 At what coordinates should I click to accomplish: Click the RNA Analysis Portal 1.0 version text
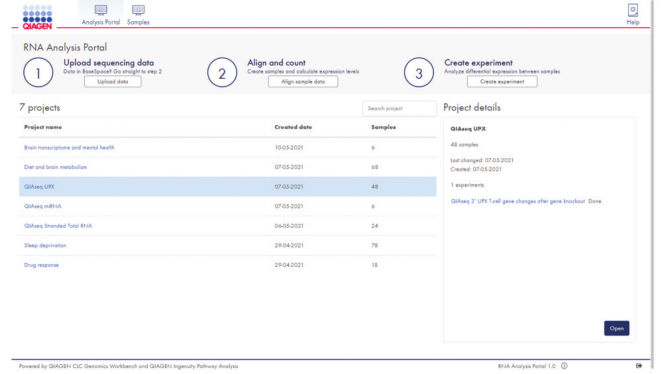(527, 366)
